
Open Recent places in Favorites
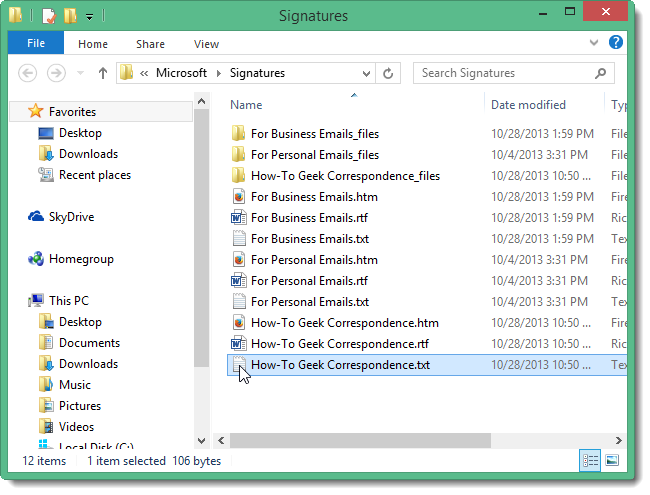tap(95, 175)
